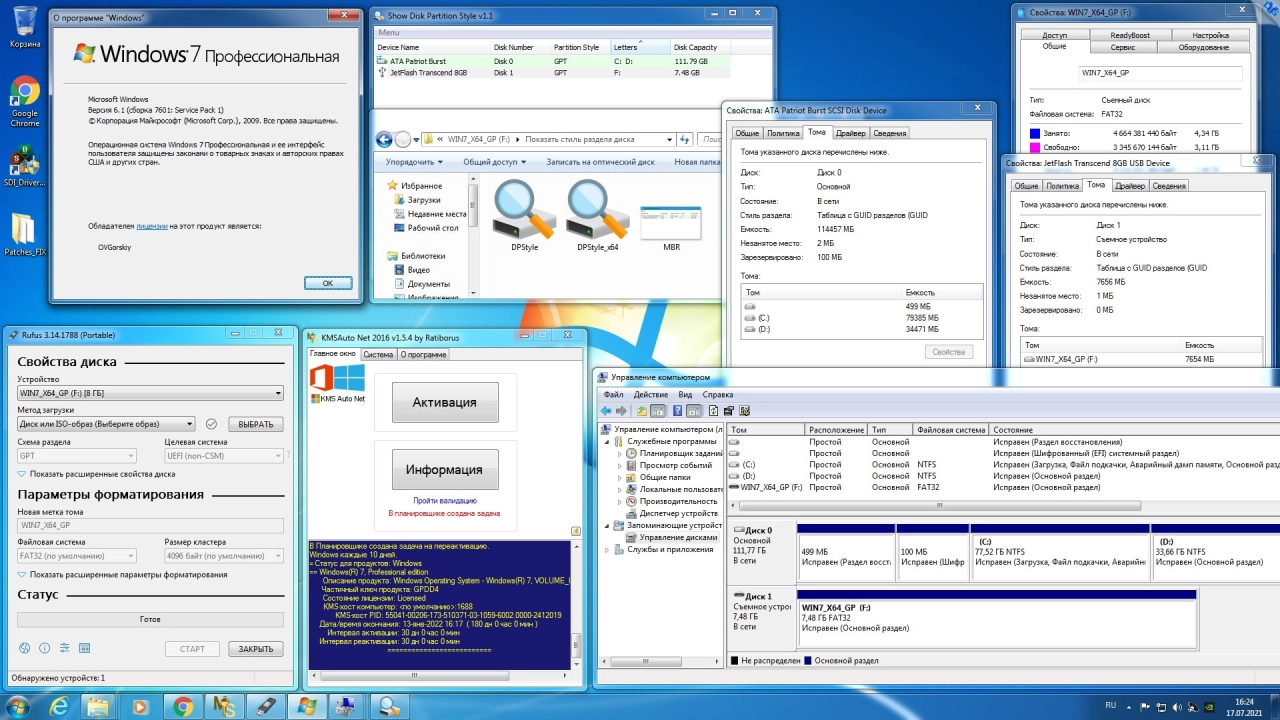This screenshot has width=1280, height=720.
Task: Open Rufus info icon
Action: (x=43, y=649)
